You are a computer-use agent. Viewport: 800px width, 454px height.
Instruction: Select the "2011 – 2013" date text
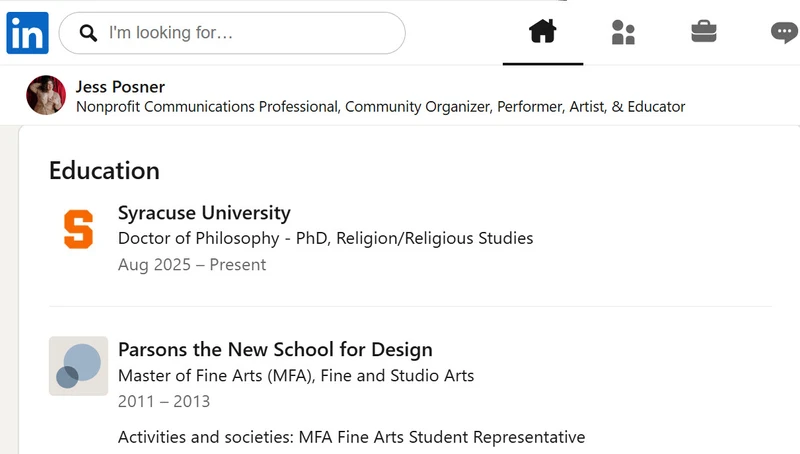tap(164, 401)
